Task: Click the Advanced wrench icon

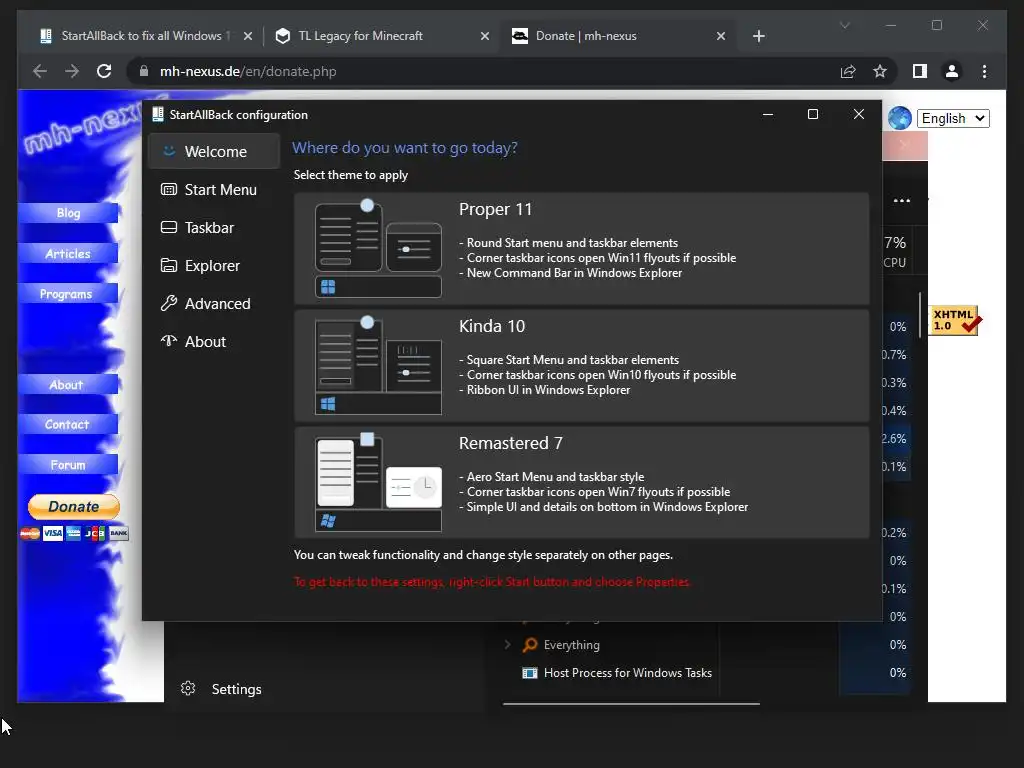Action: (168, 303)
